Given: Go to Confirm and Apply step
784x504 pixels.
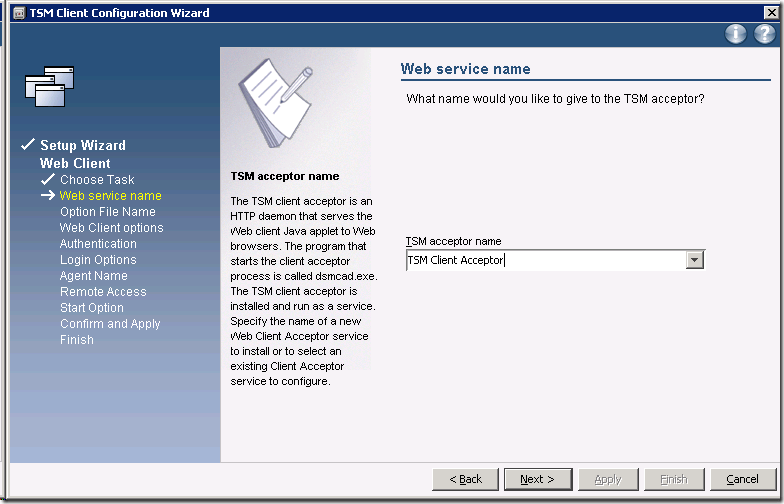Looking at the screenshot, I should [x=110, y=324].
